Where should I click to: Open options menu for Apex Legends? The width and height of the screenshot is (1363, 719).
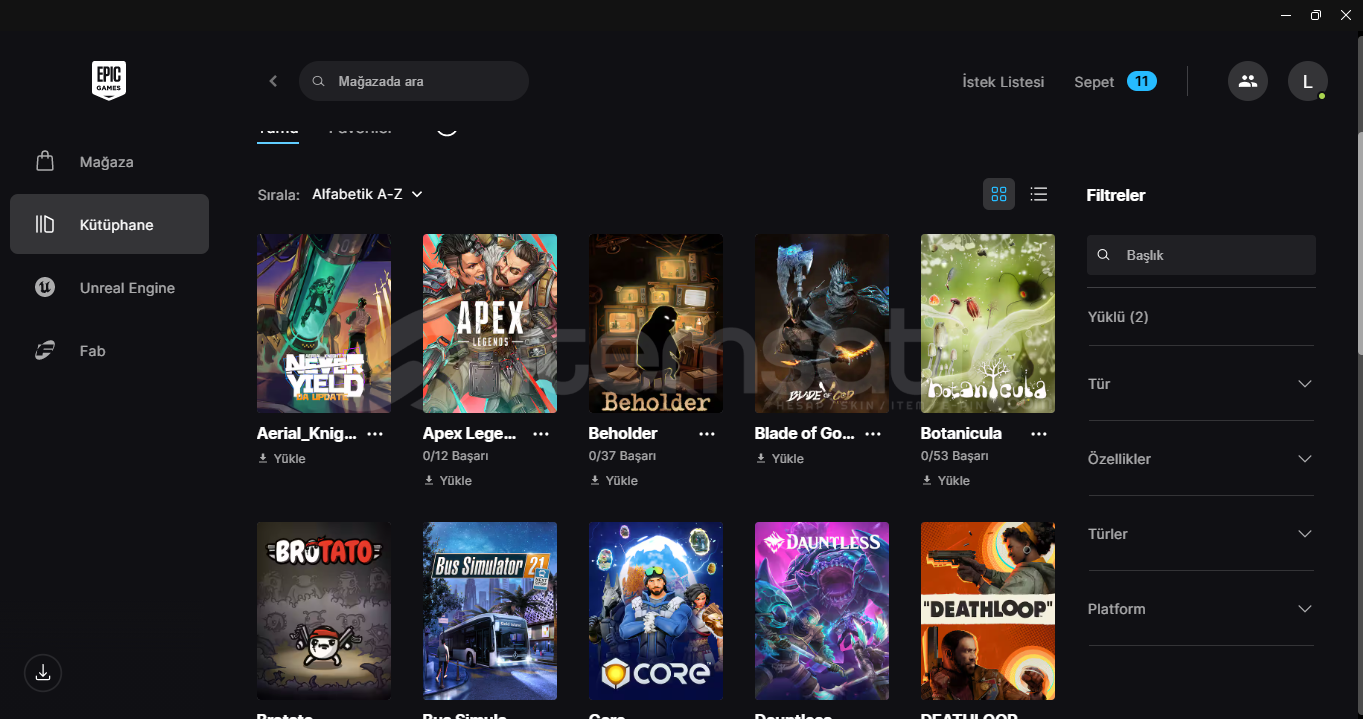[541, 434]
